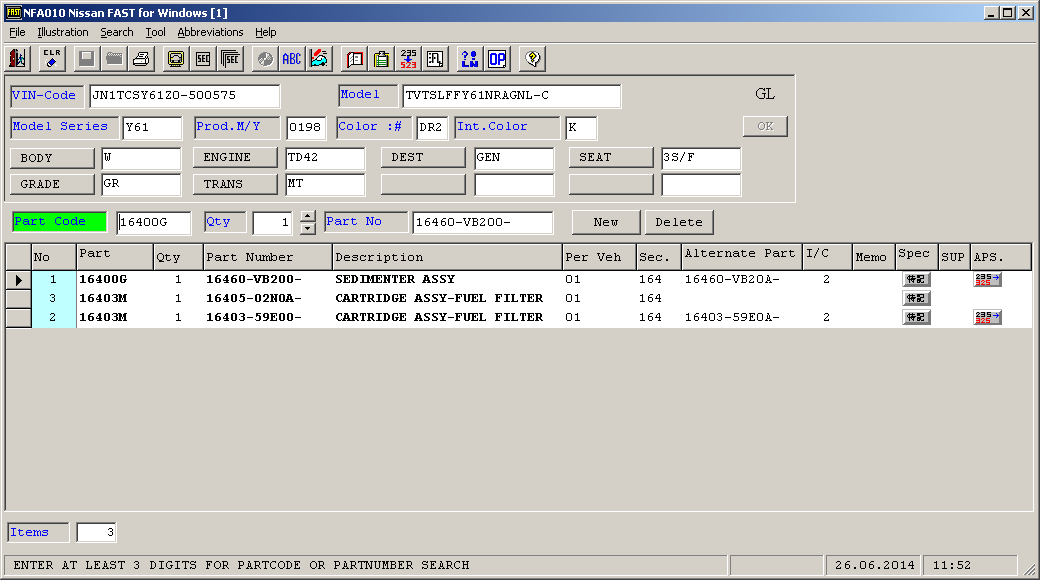Image resolution: width=1040 pixels, height=580 pixels.
Task: Click the GRADE button
Action: [x=52, y=184]
